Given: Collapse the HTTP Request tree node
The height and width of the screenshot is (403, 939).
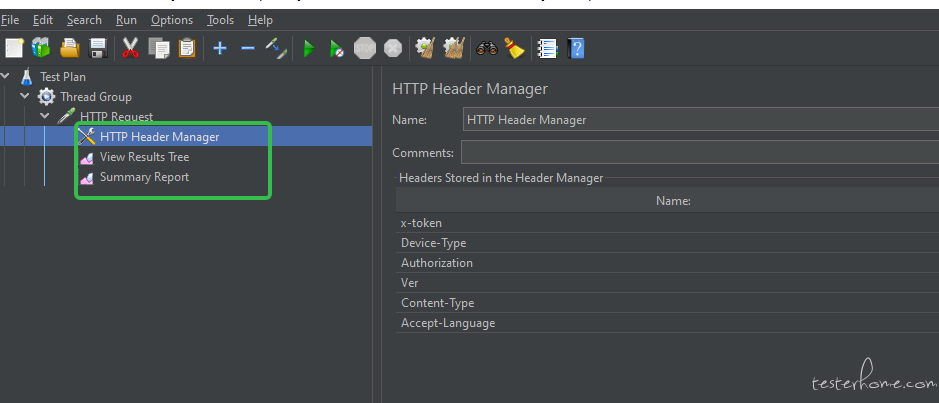Looking at the screenshot, I should pos(45,116).
